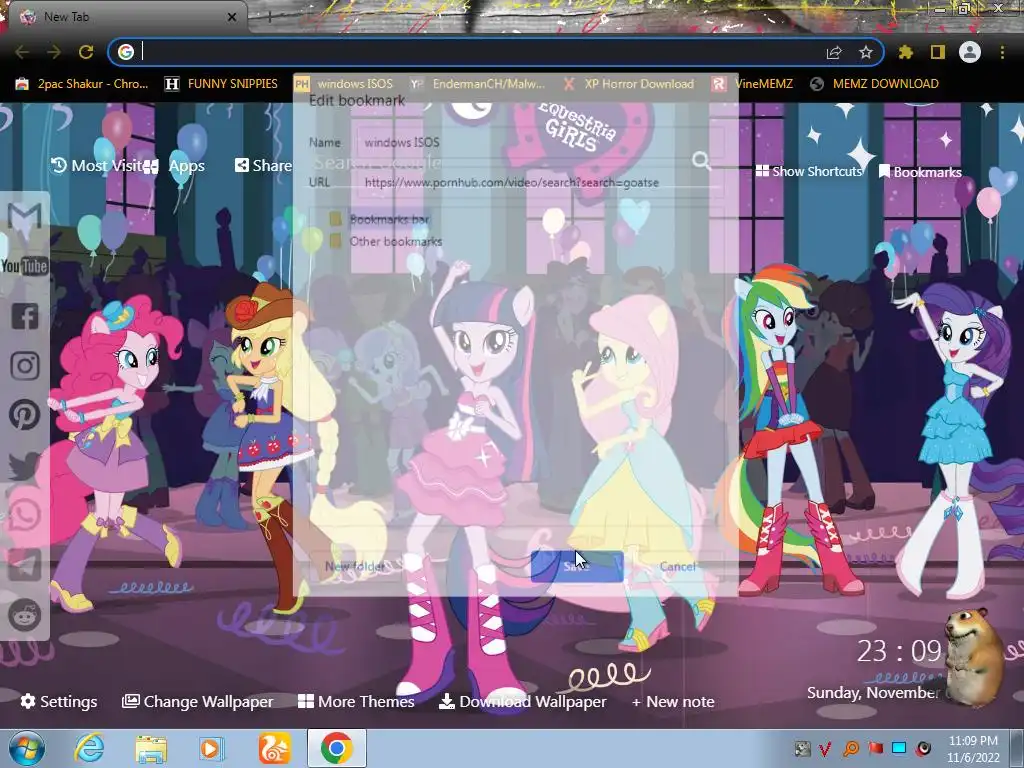Open the red flag Action Center tray icon
The width and height of the screenshot is (1024, 768).
point(875,748)
